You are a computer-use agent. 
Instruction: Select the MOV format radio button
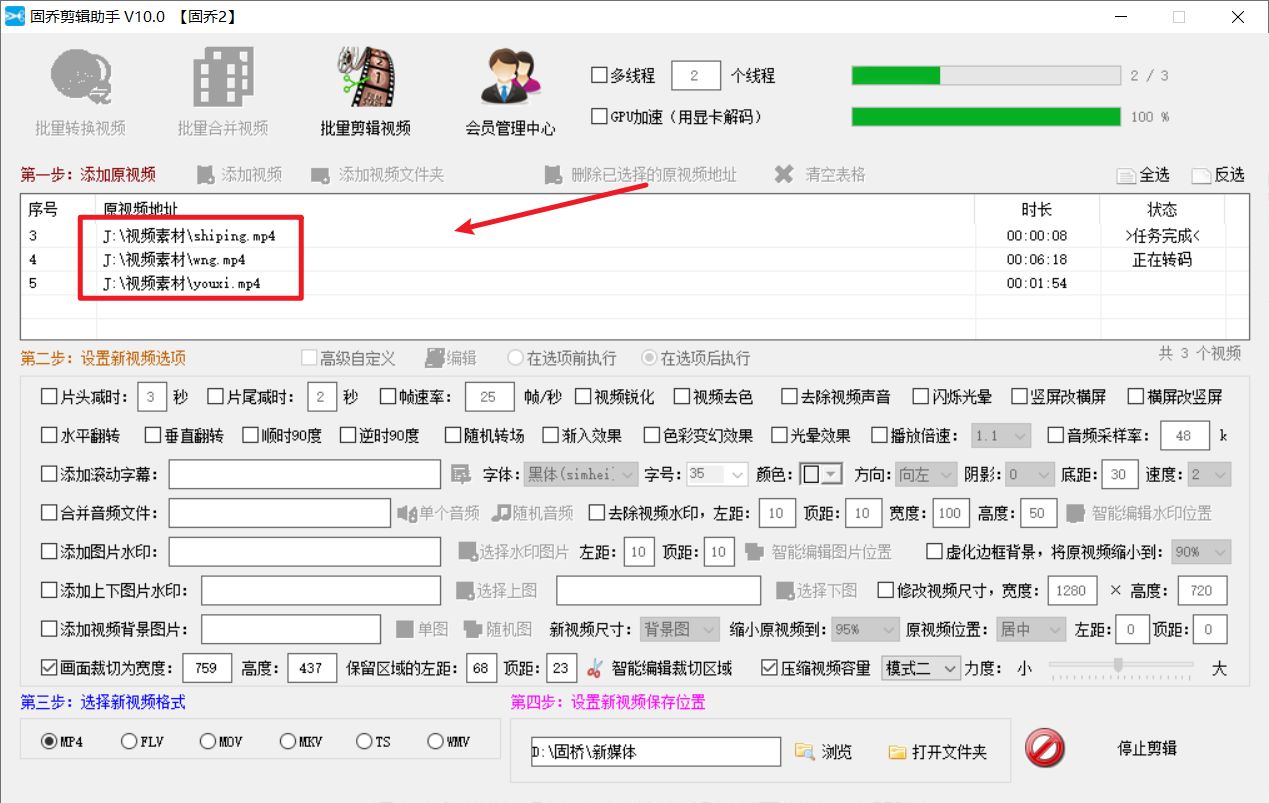click(208, 742)
